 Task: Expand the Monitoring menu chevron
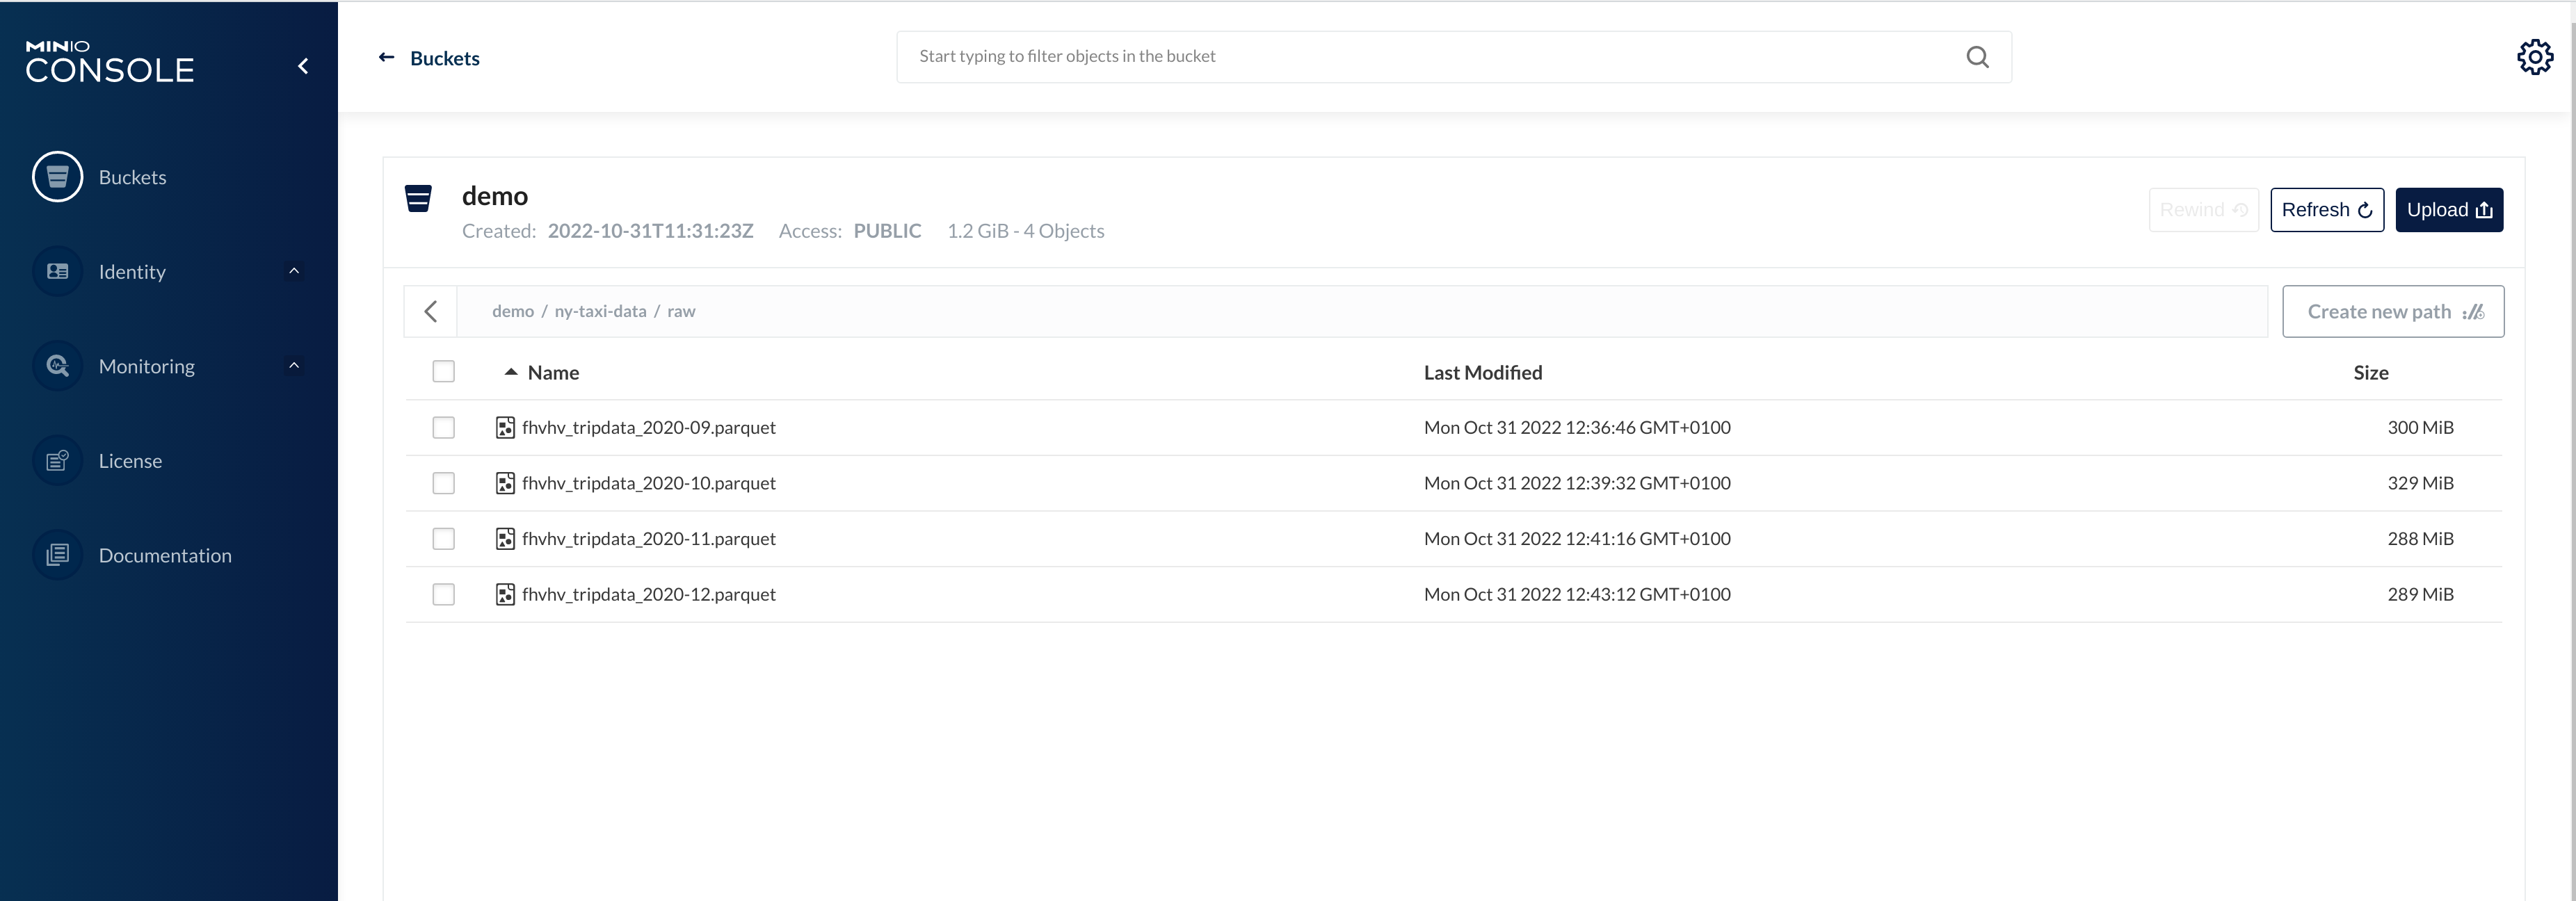294,366
